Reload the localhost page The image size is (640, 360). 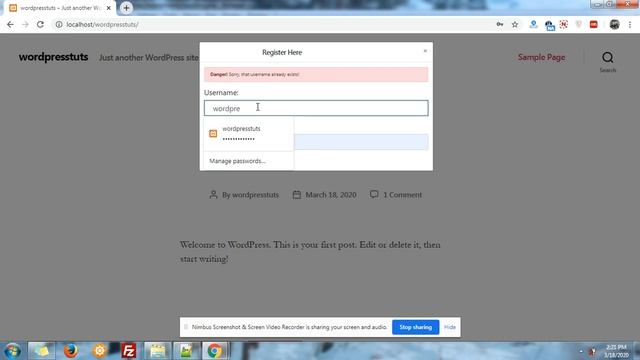[x=40, y=24]
